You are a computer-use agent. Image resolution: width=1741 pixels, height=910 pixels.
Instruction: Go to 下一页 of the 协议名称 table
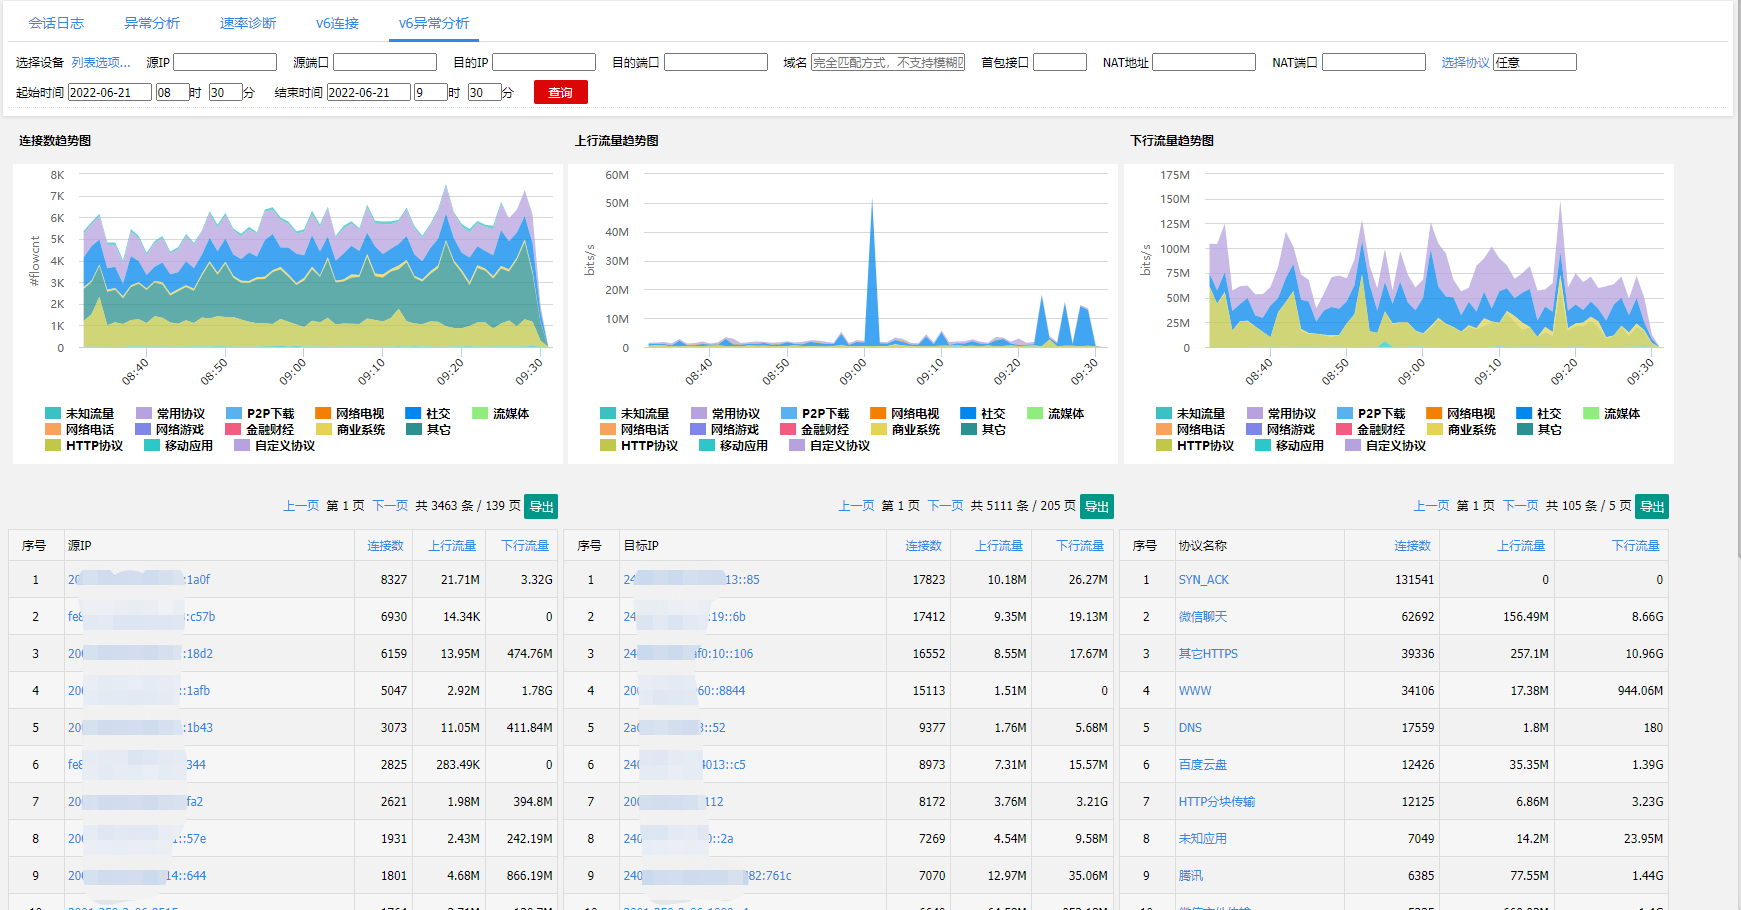[1520, 506]
